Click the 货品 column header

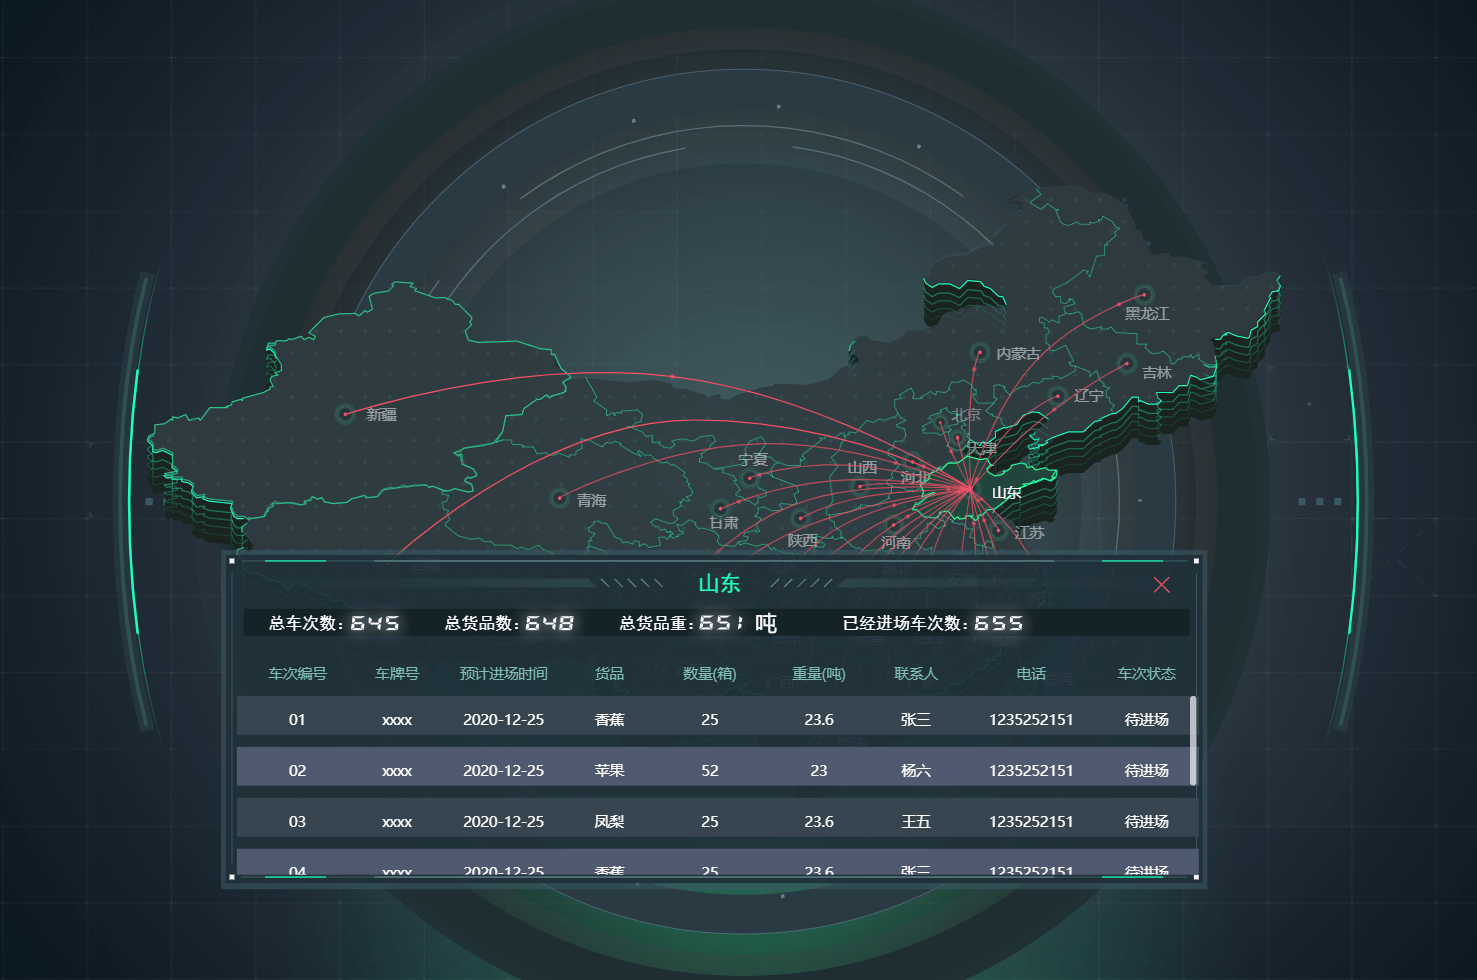609,673
